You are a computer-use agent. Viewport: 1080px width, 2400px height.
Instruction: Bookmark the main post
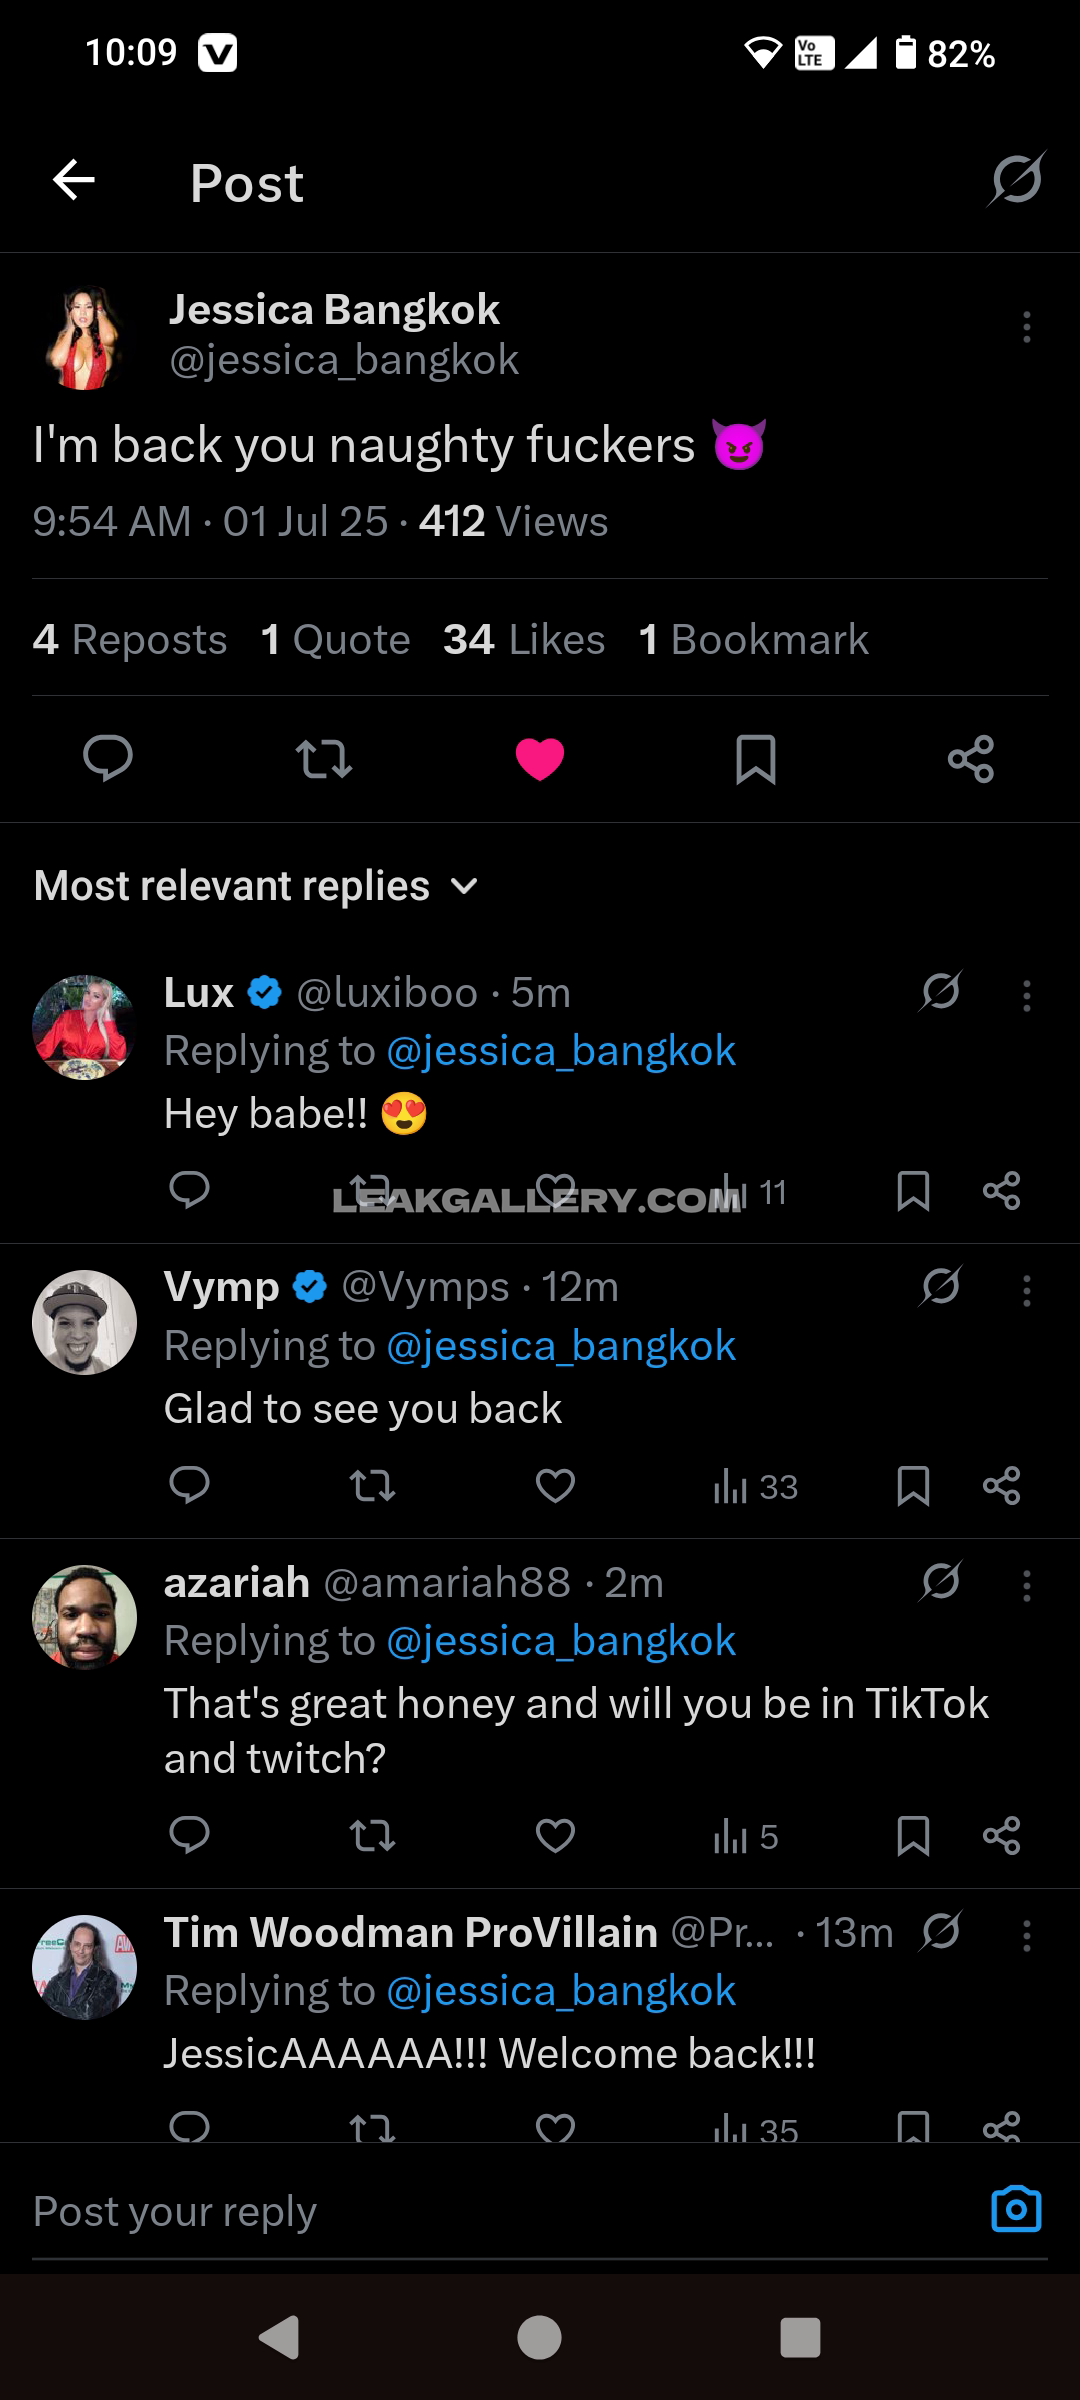pyautogui.click(x=755, y=758)
